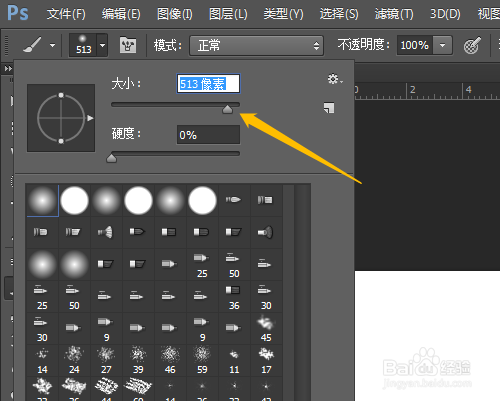The width and height of the screenshot is (500, 401).
Task: Collapse the brush preset picker dropdown arrow
Action: (x=102, y=45)
